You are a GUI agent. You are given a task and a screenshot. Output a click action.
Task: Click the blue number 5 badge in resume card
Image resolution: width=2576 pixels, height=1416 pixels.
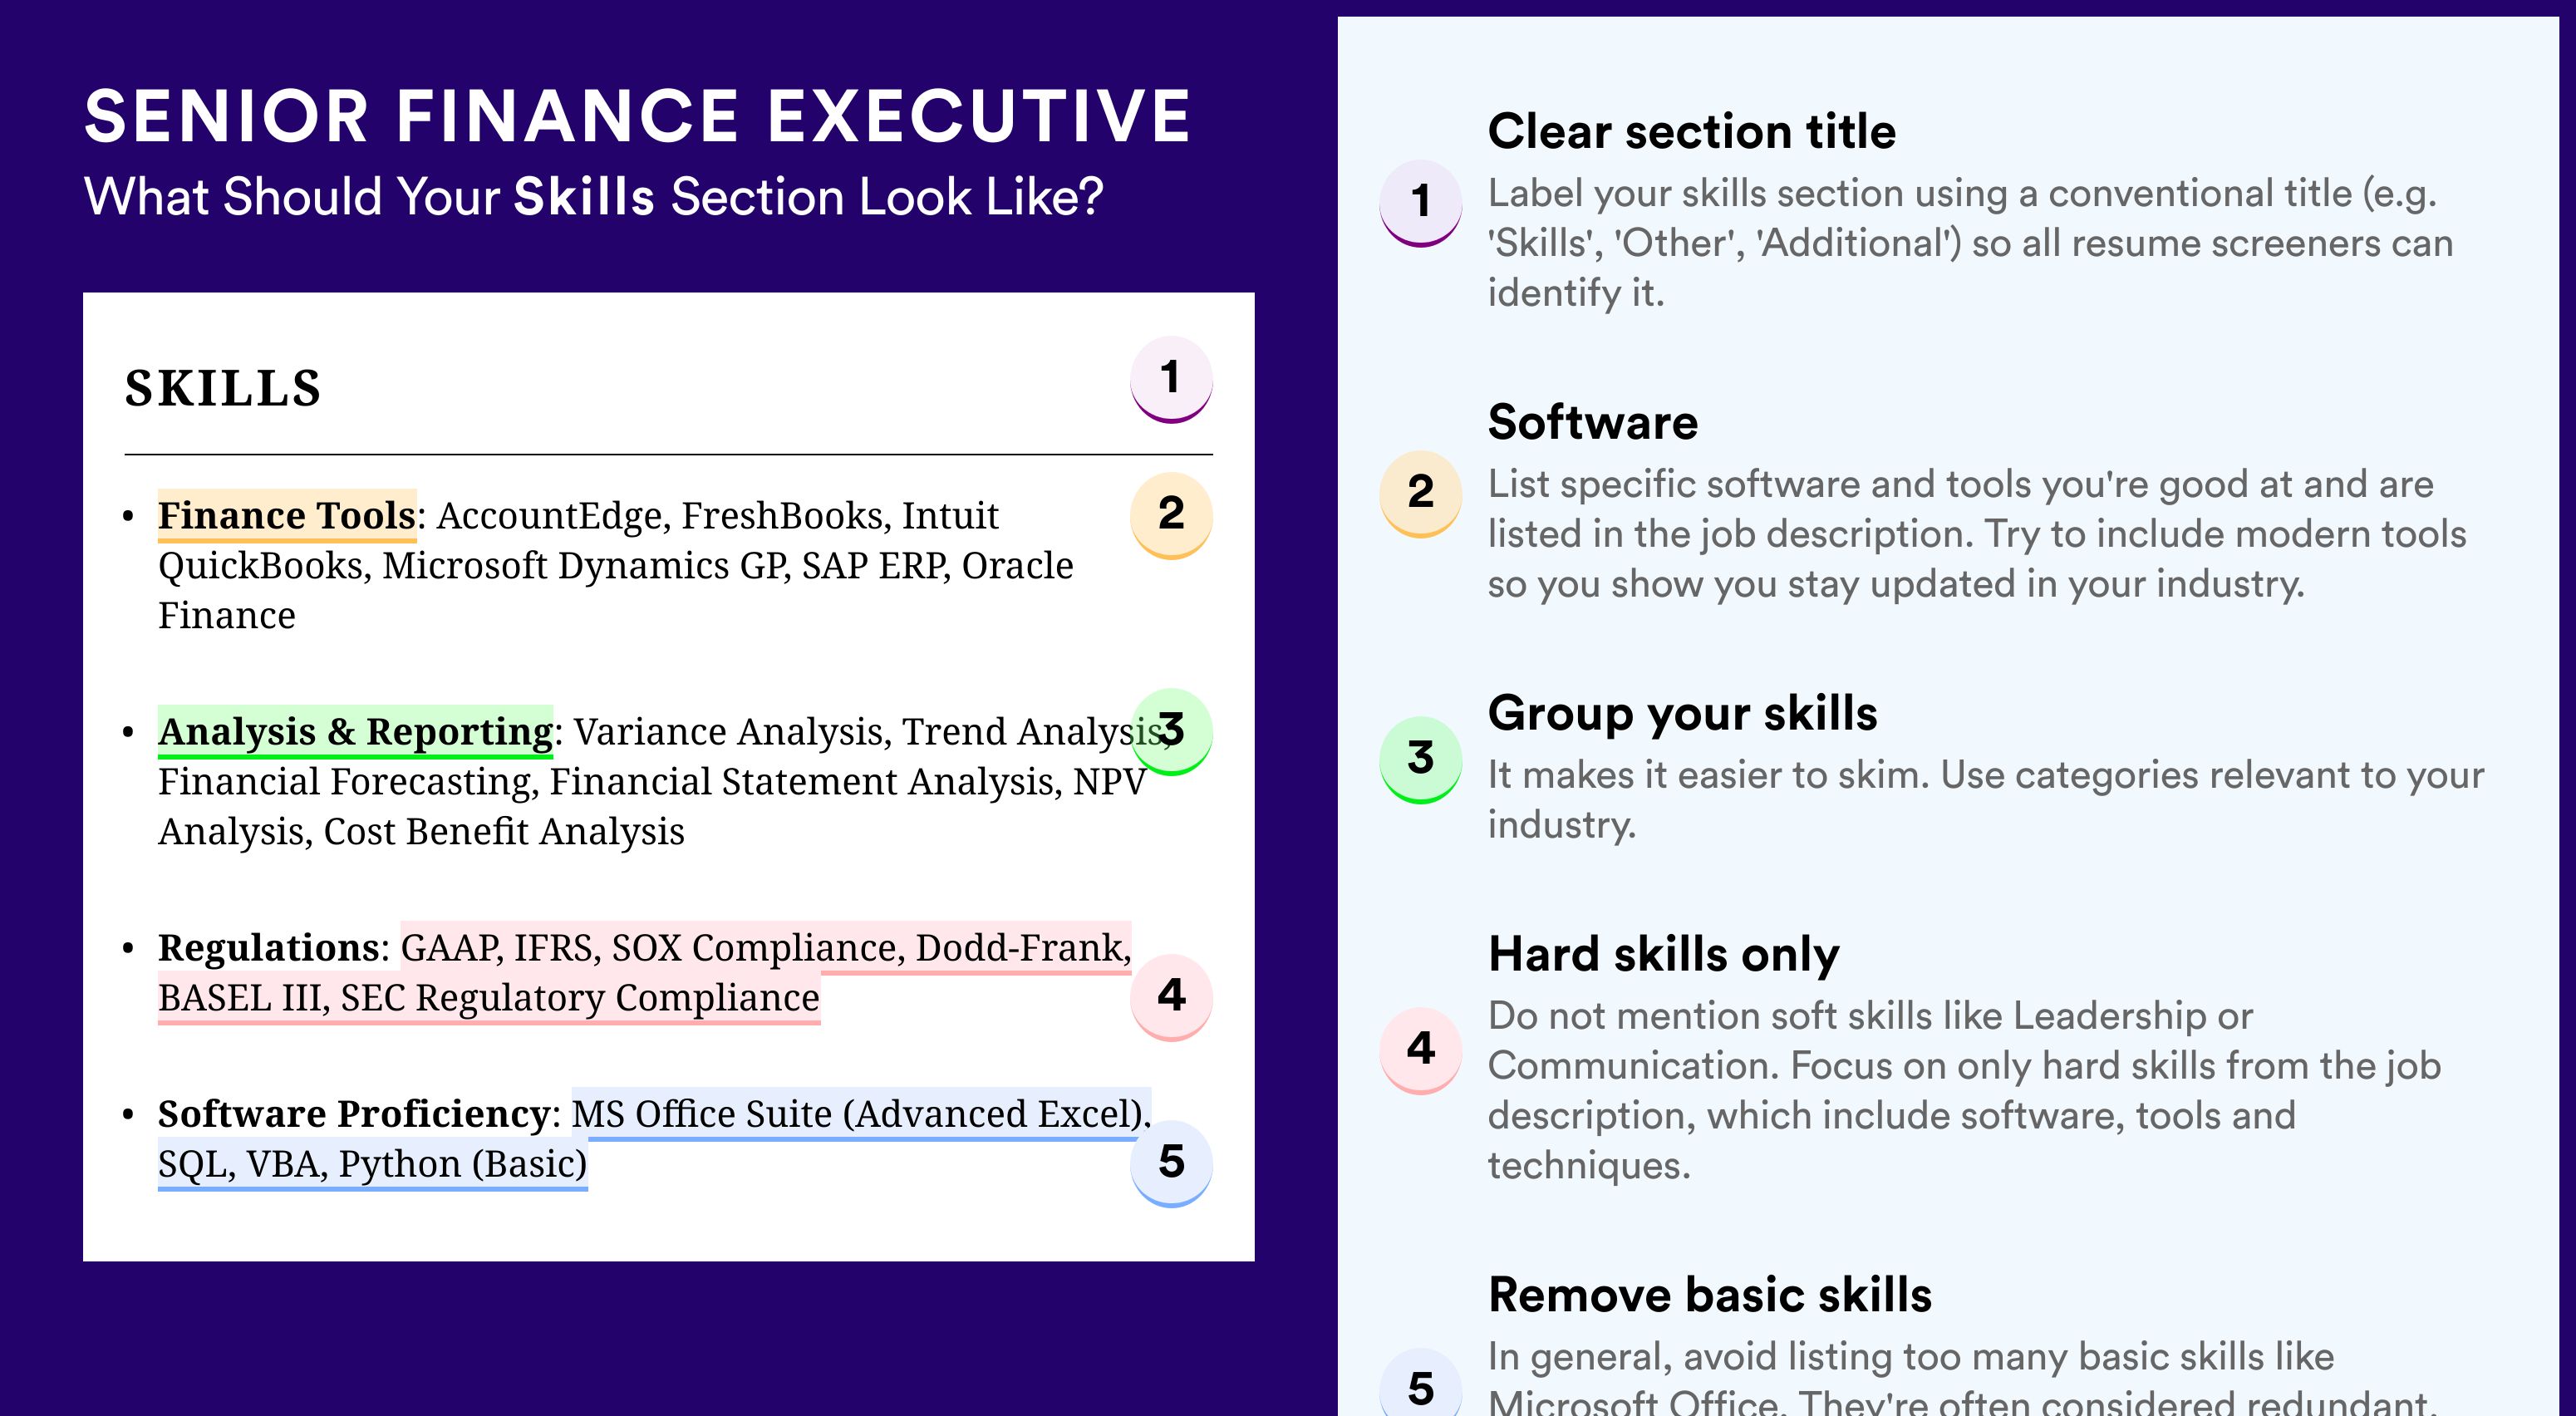1171,1163
